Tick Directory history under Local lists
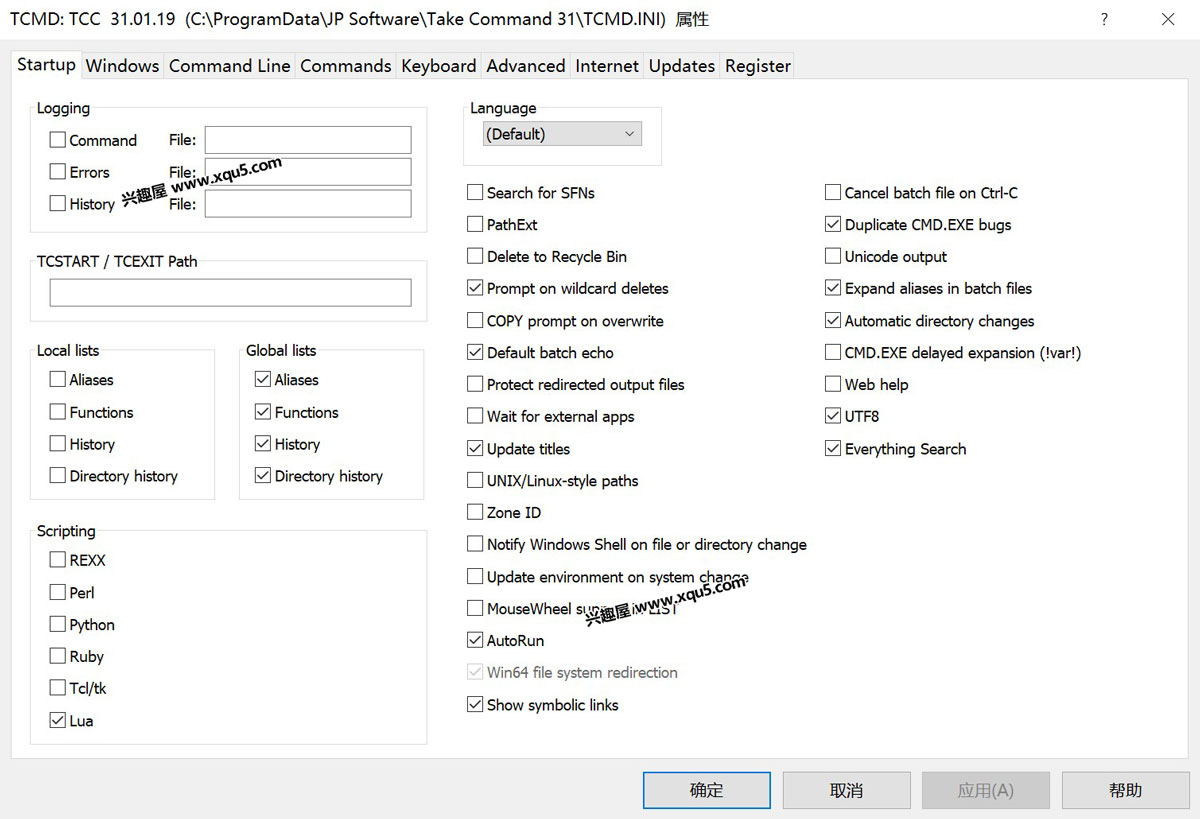 pos(58,476)
